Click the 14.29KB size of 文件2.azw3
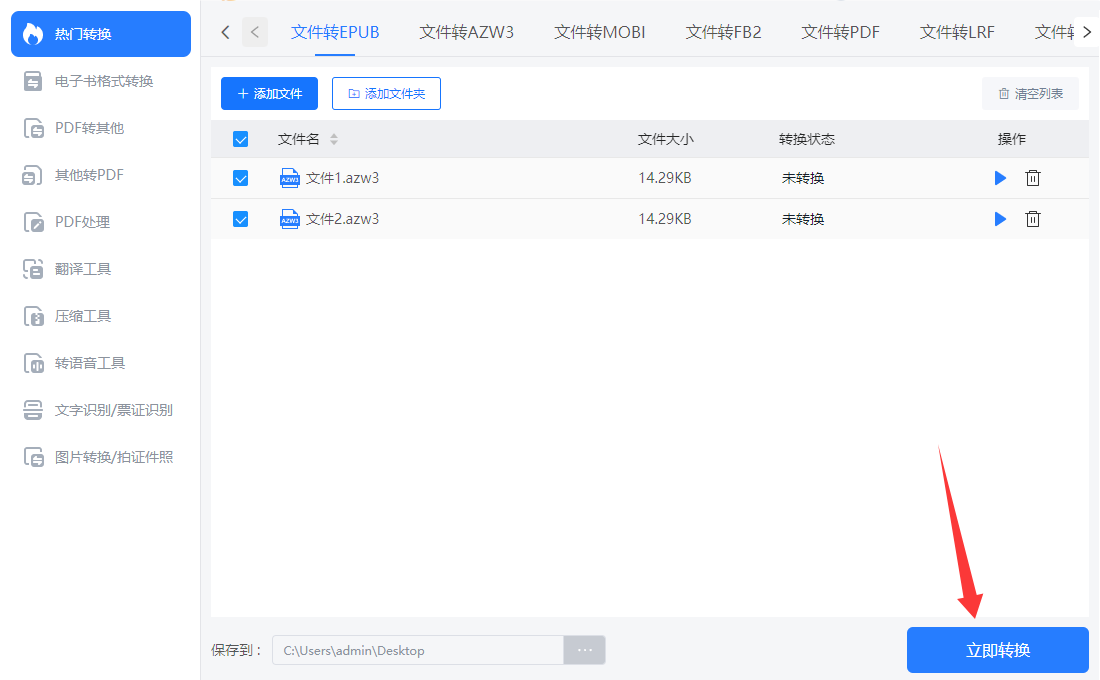Viewport: 1100px width, 680px height. click(x=665, y=220)
